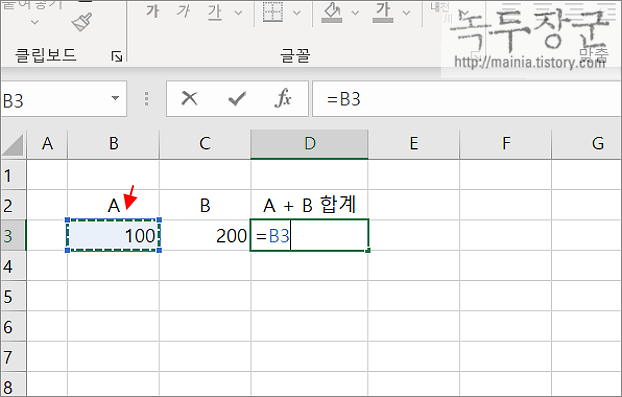Toggle italic formatting button
The height and width of the screenshot is (397, 622).
pyautogui.click(x=183, y=12)
